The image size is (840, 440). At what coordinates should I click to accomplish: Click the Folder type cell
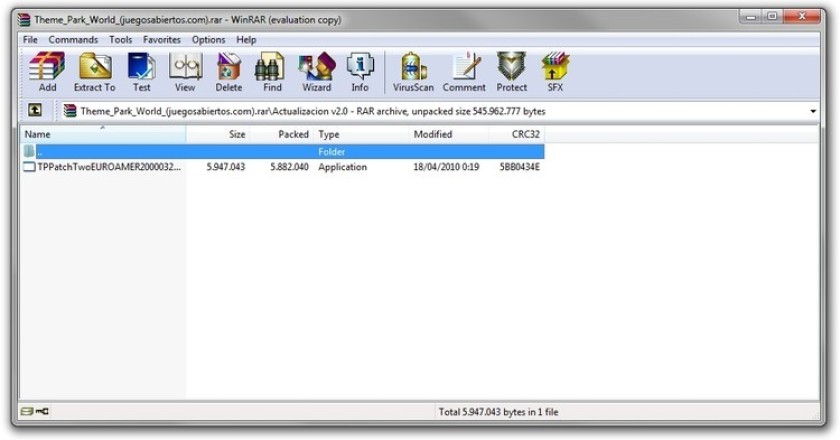click(x=332, y=152)
